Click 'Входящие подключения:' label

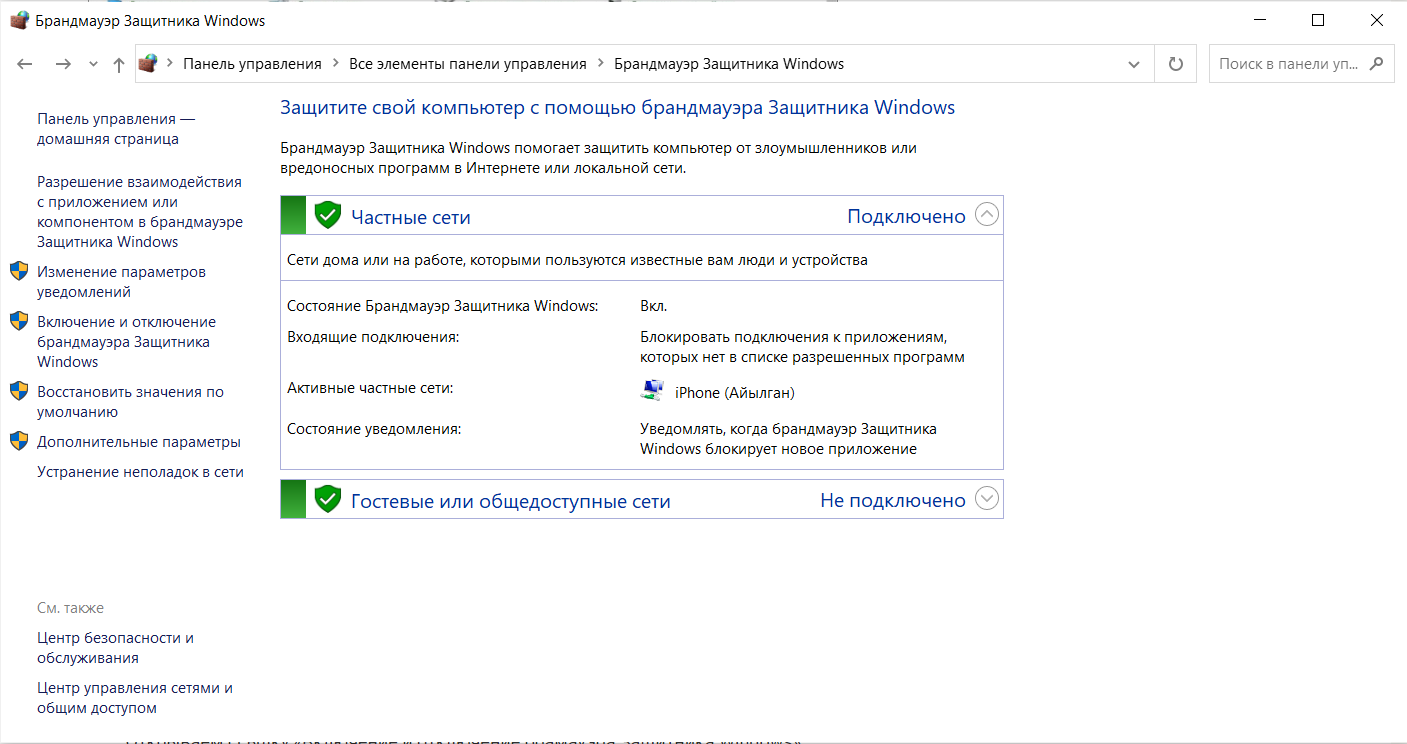373,337
